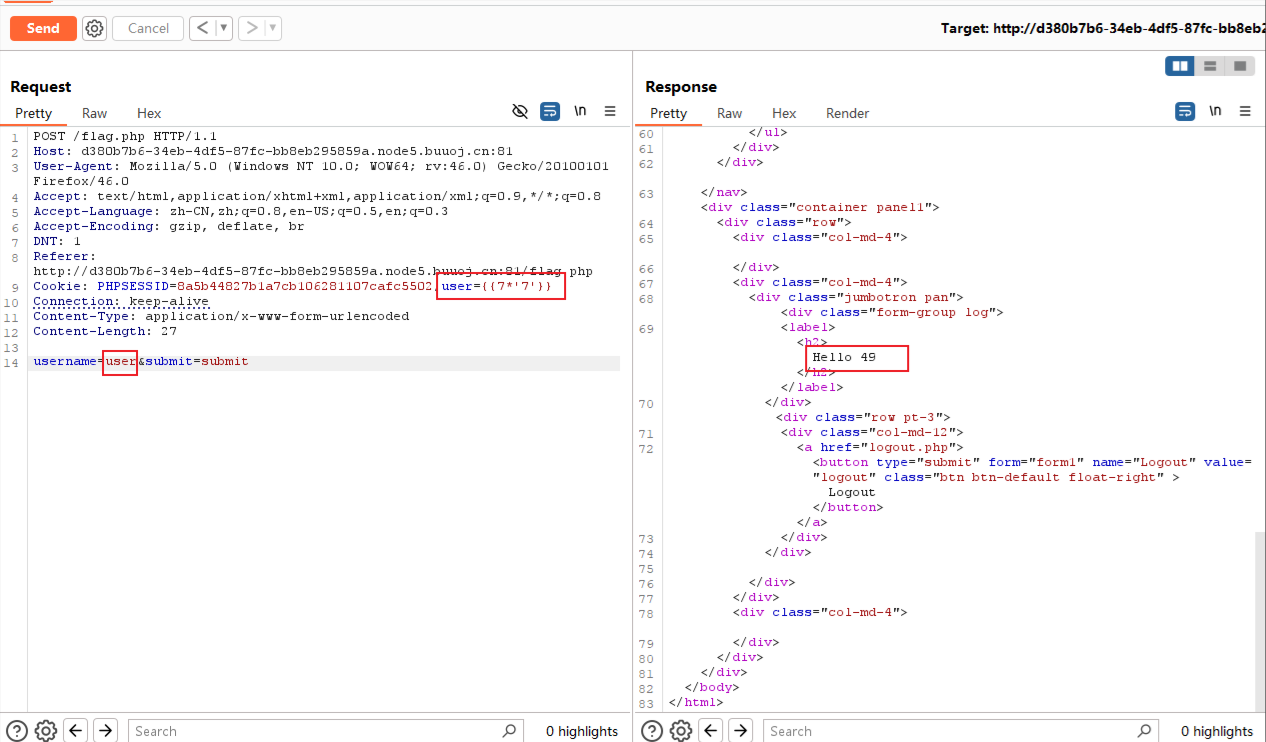
Task: Click the "Hello 49" response text
Action: click(844, 357)
